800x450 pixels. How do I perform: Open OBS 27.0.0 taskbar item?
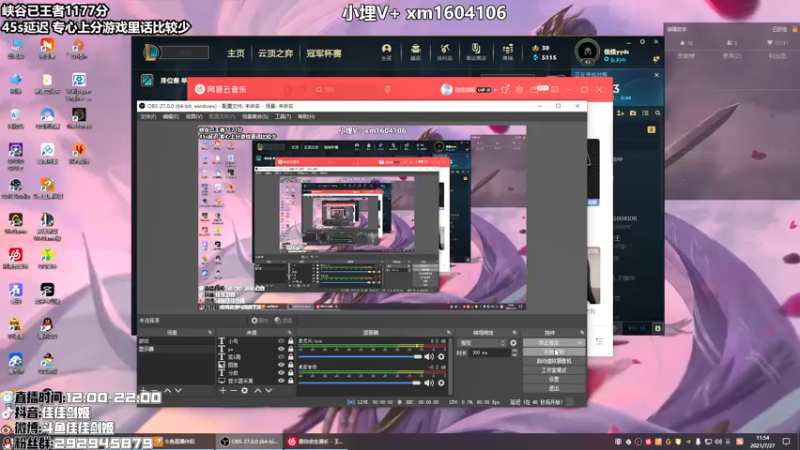(249, 441)
